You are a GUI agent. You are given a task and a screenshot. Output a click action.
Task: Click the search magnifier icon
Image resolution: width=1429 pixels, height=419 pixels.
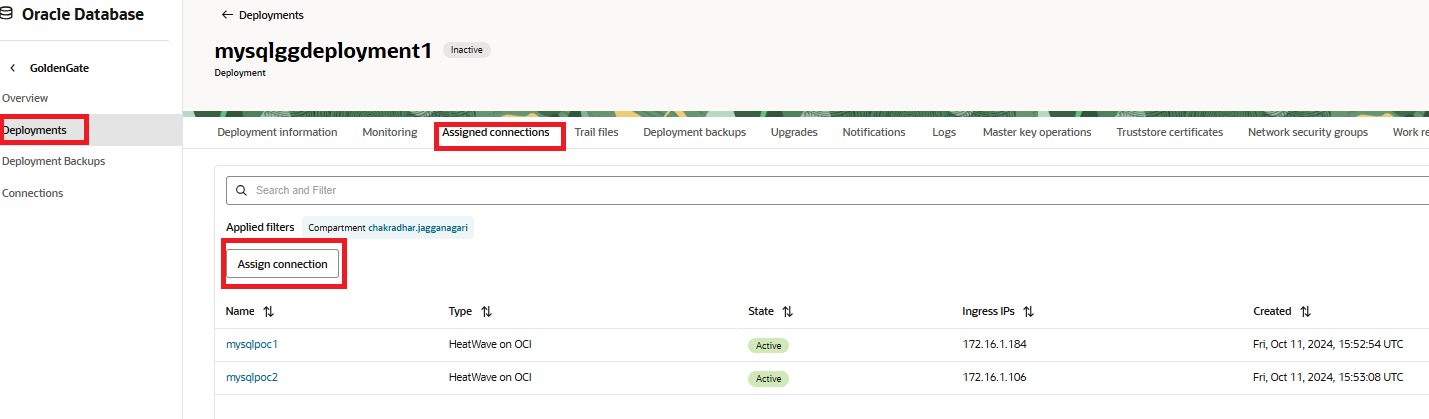tap(241, 190)
